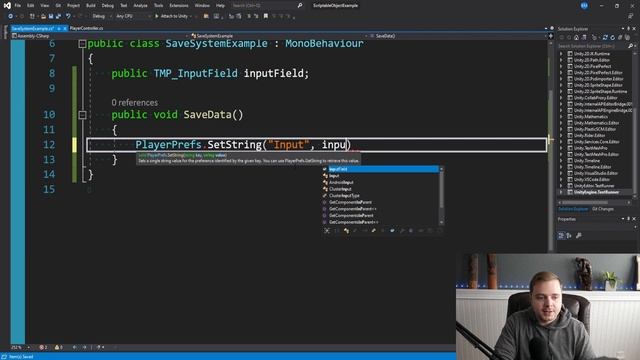The image size is (640, 360).
Task: Click the Properties alphabetical sort icon
Action: point(569,236)
